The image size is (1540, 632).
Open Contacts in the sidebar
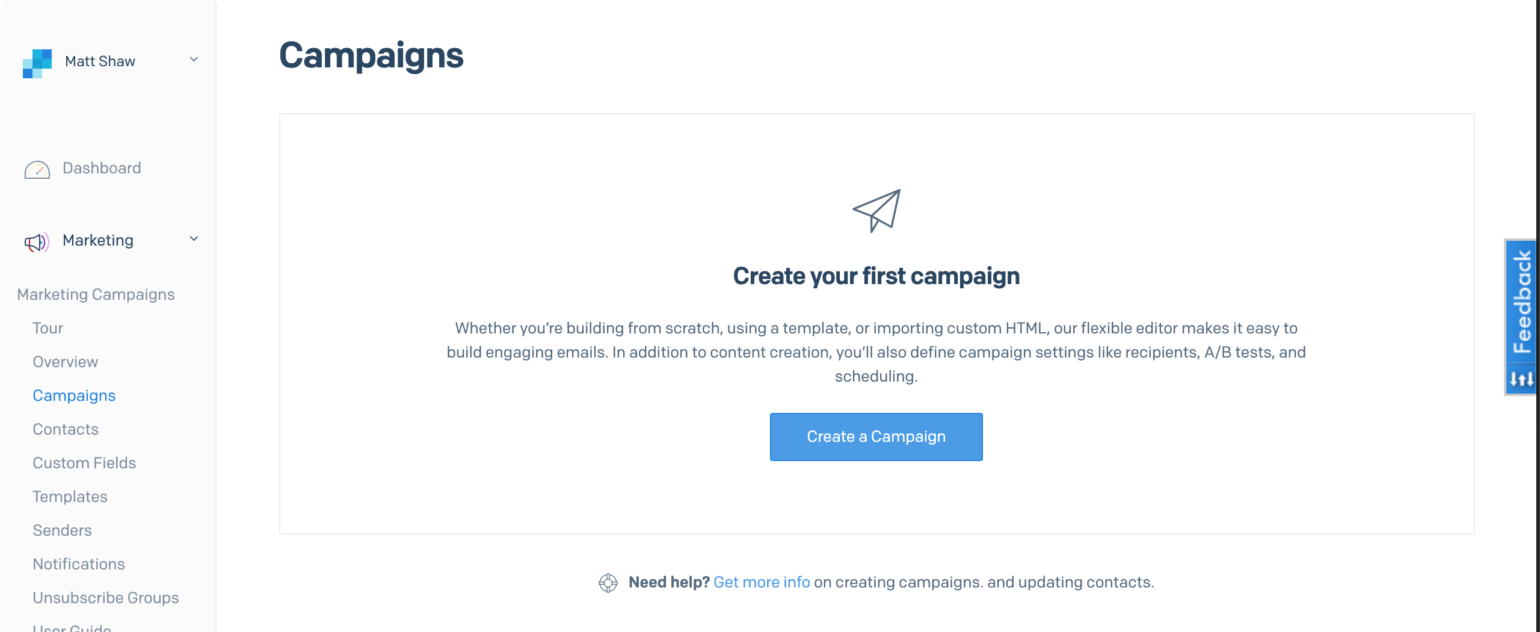65,429
